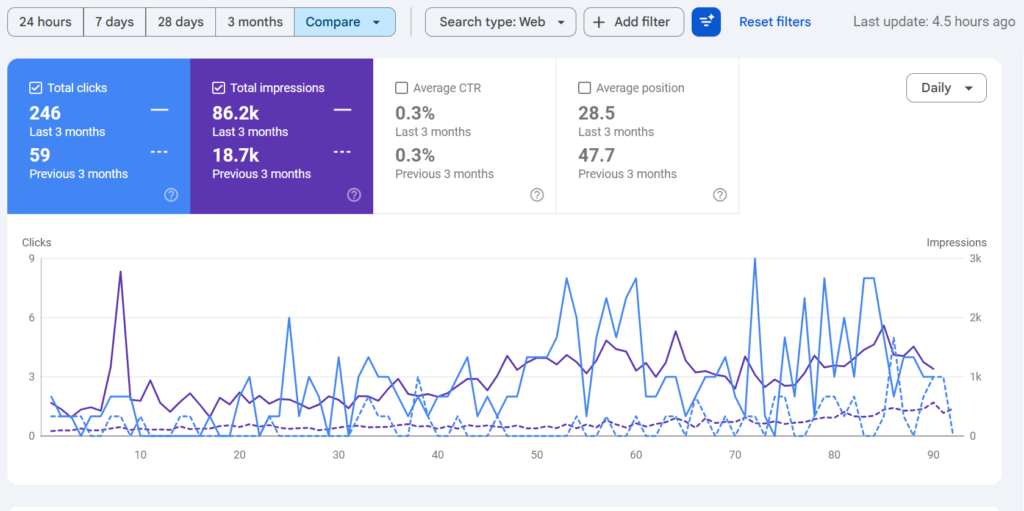Check the Average position checkbox
Image resolution: width=1024 pixels, height=511 pixels.
click(584, 88)
